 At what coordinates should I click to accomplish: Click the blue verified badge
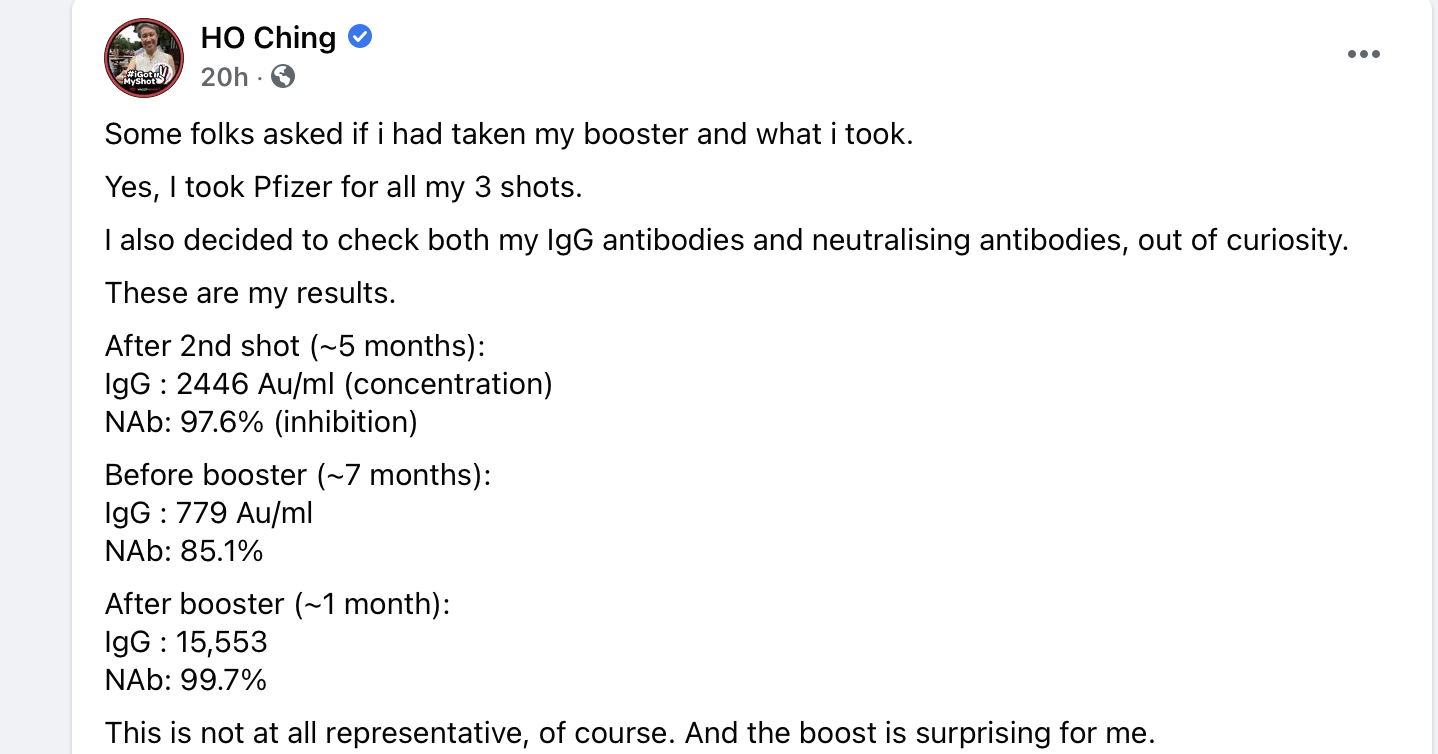coord(360,37)
